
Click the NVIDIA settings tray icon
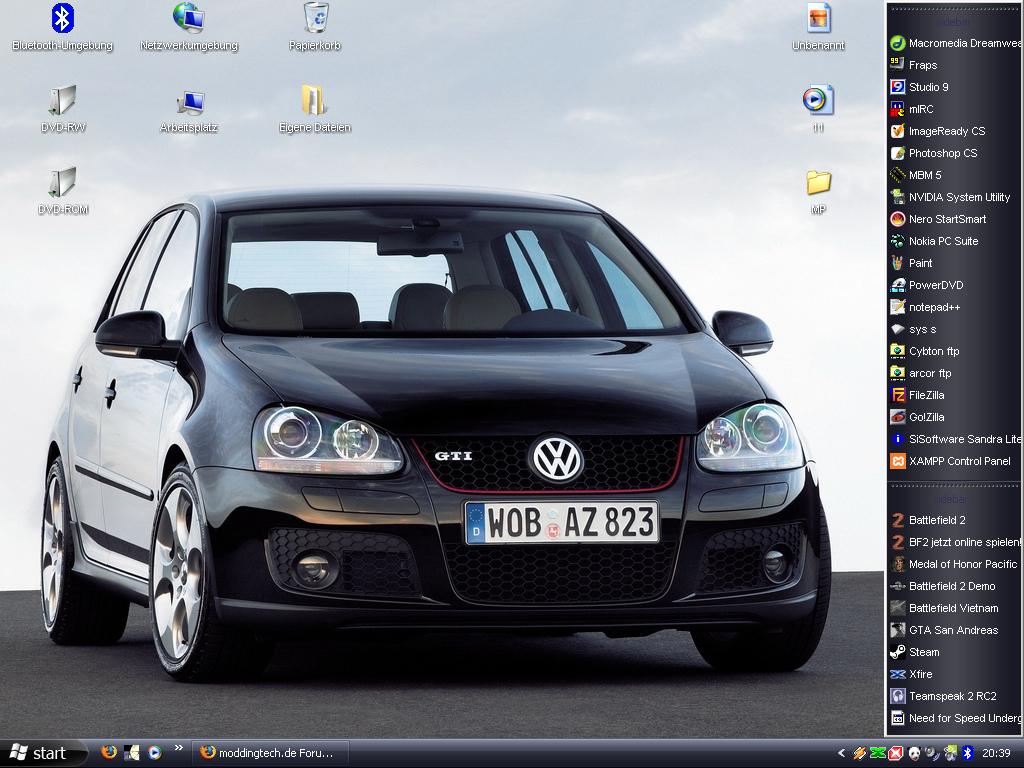[950, 753]
